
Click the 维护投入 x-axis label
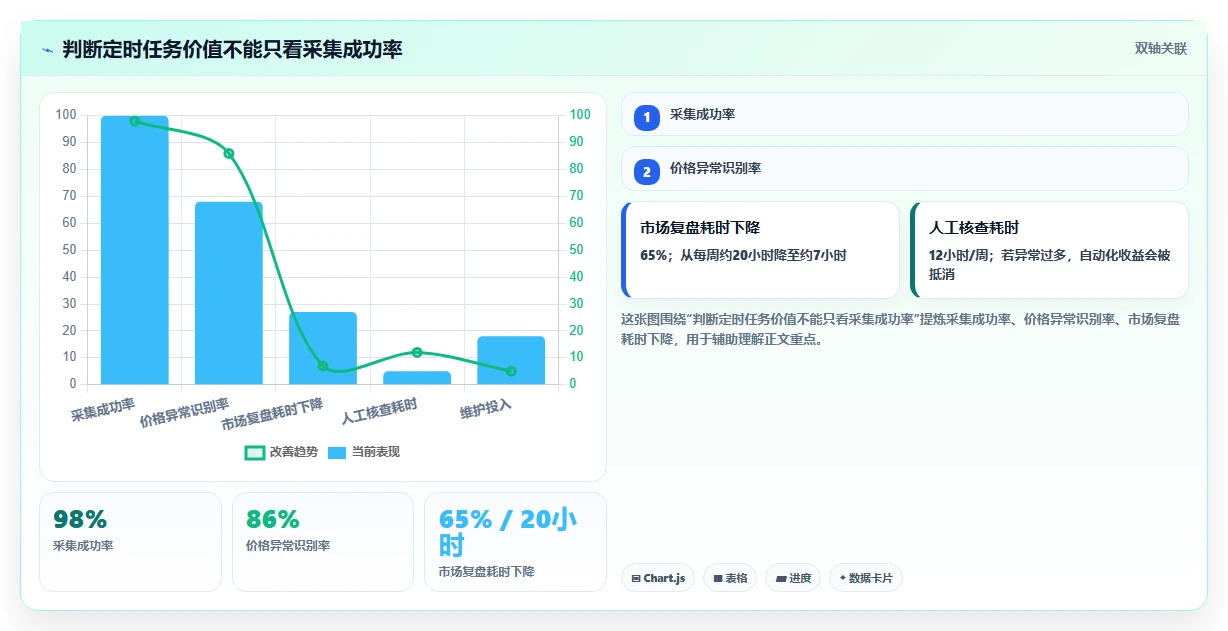[486, 408]
